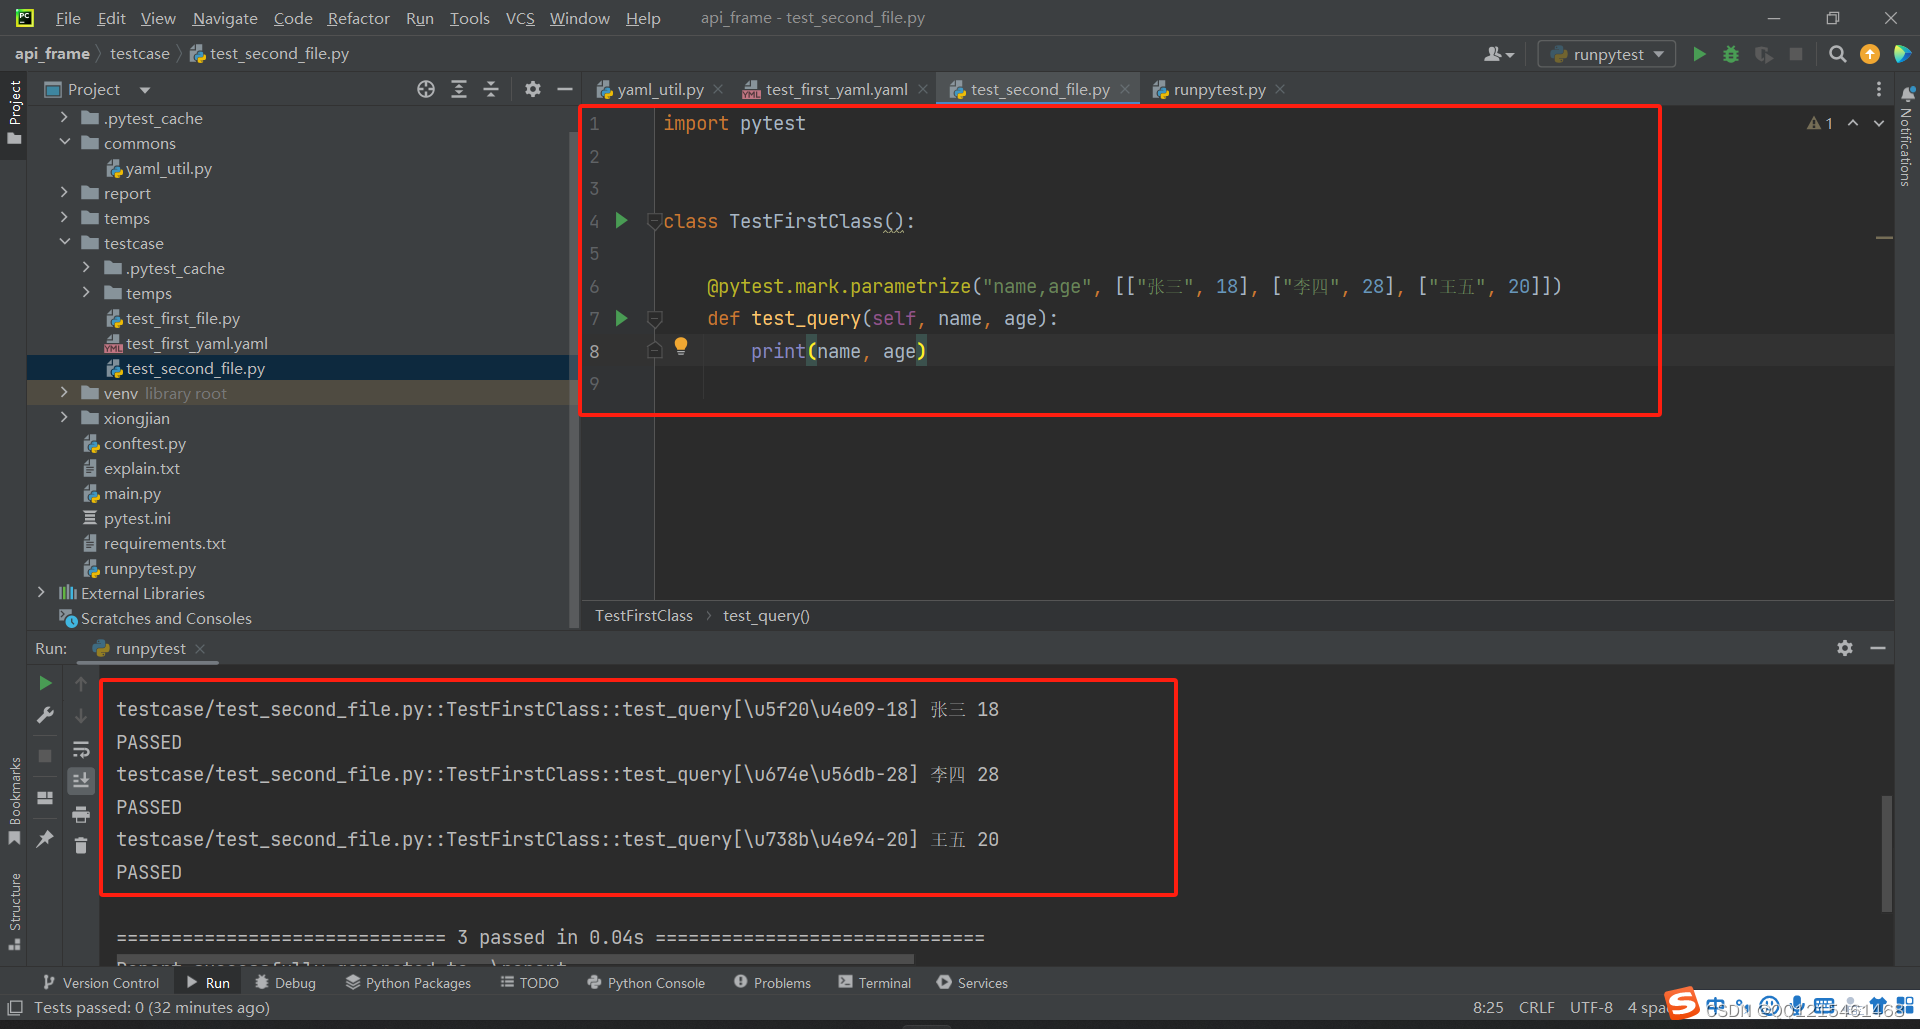
Task: Start debugging with the toolbar bug icon
Action: tap(1731, 54)
